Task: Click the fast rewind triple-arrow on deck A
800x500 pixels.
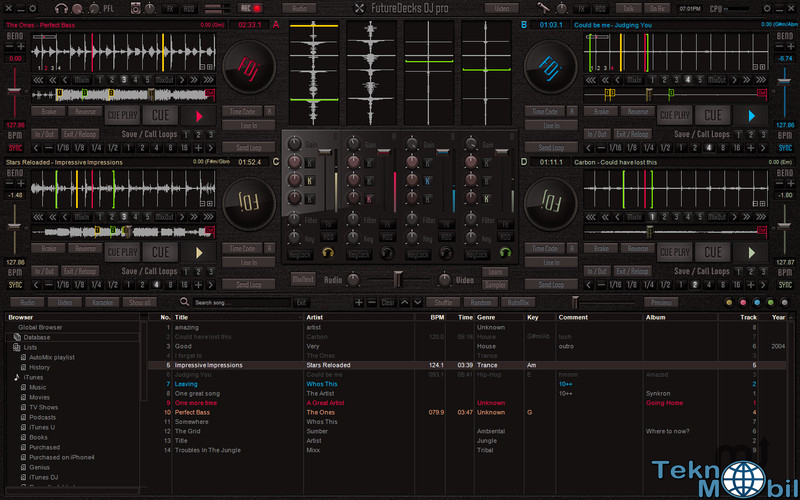Action: (38, 80)
